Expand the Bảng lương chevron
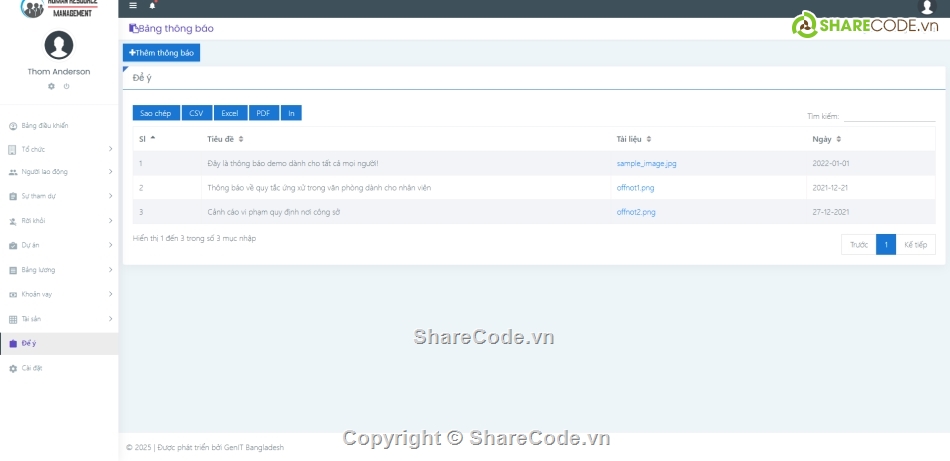The height and width of the screenshot is (461, 950). tap(110, 270)
